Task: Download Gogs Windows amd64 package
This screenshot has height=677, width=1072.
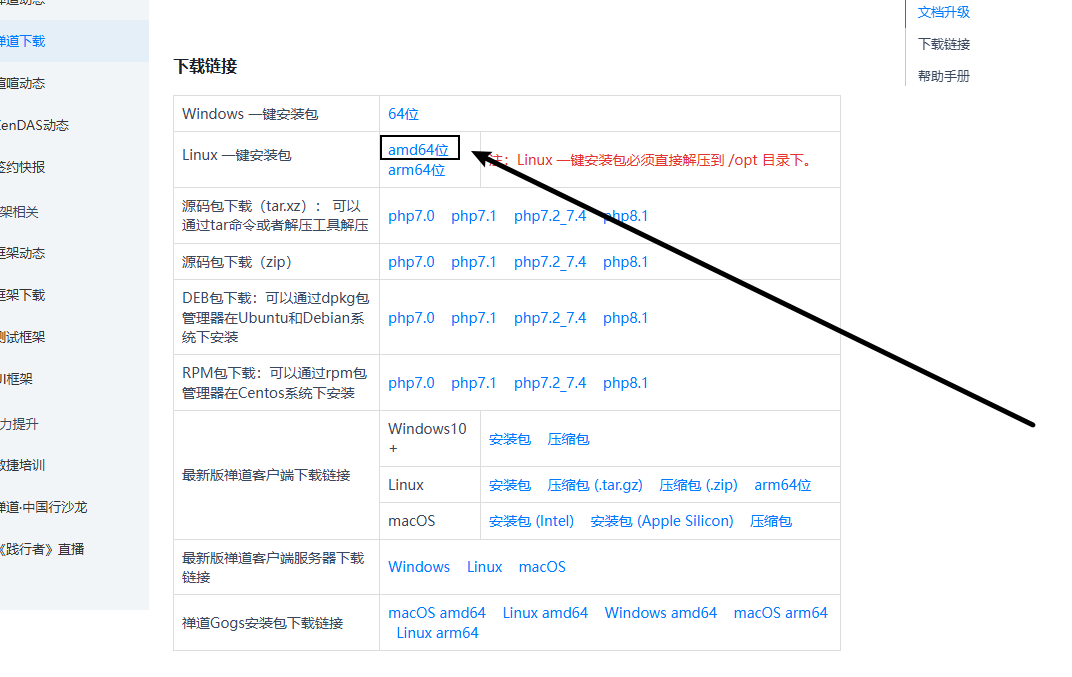Action: (660, 613)
